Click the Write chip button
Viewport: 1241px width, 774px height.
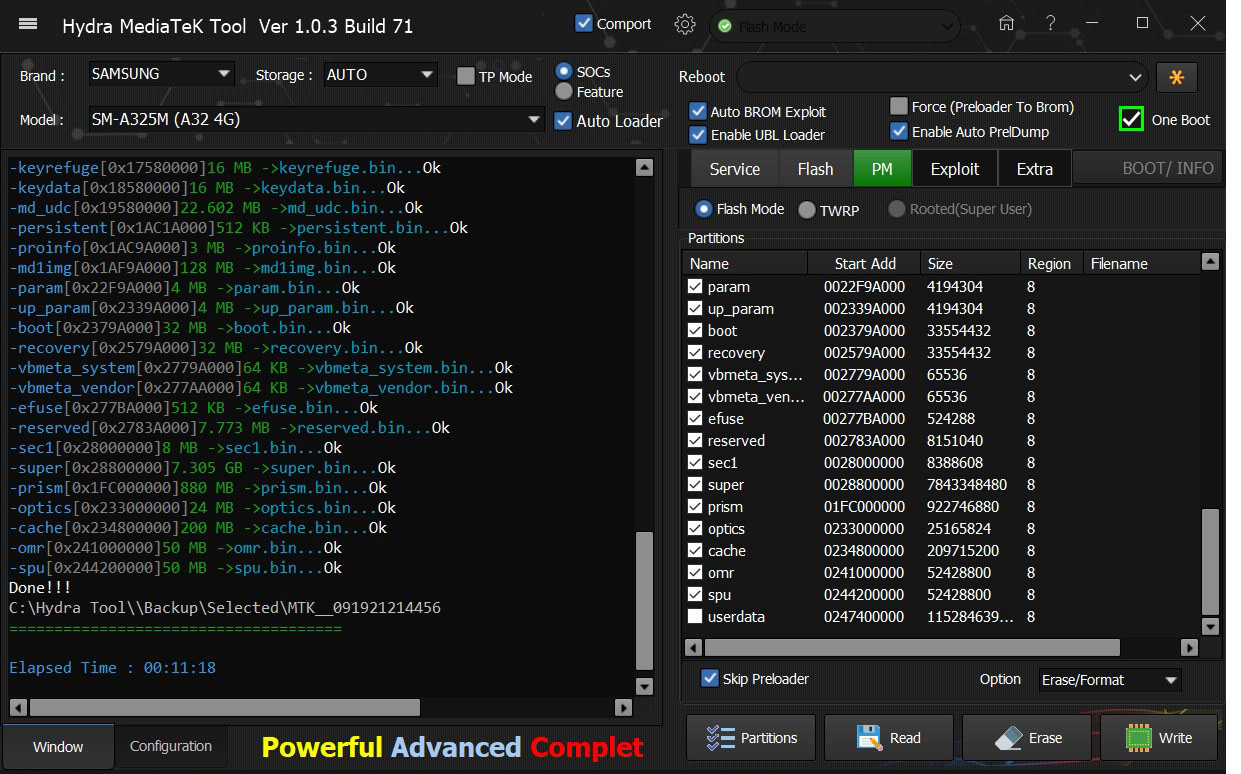pos(1159,738)
